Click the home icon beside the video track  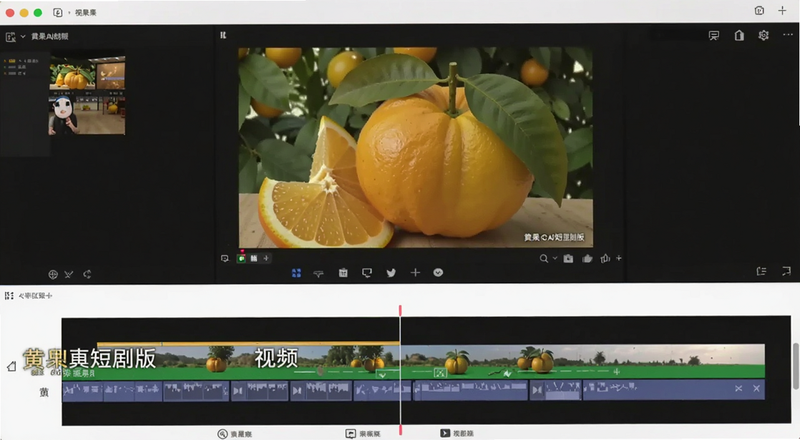pos(12,366)
